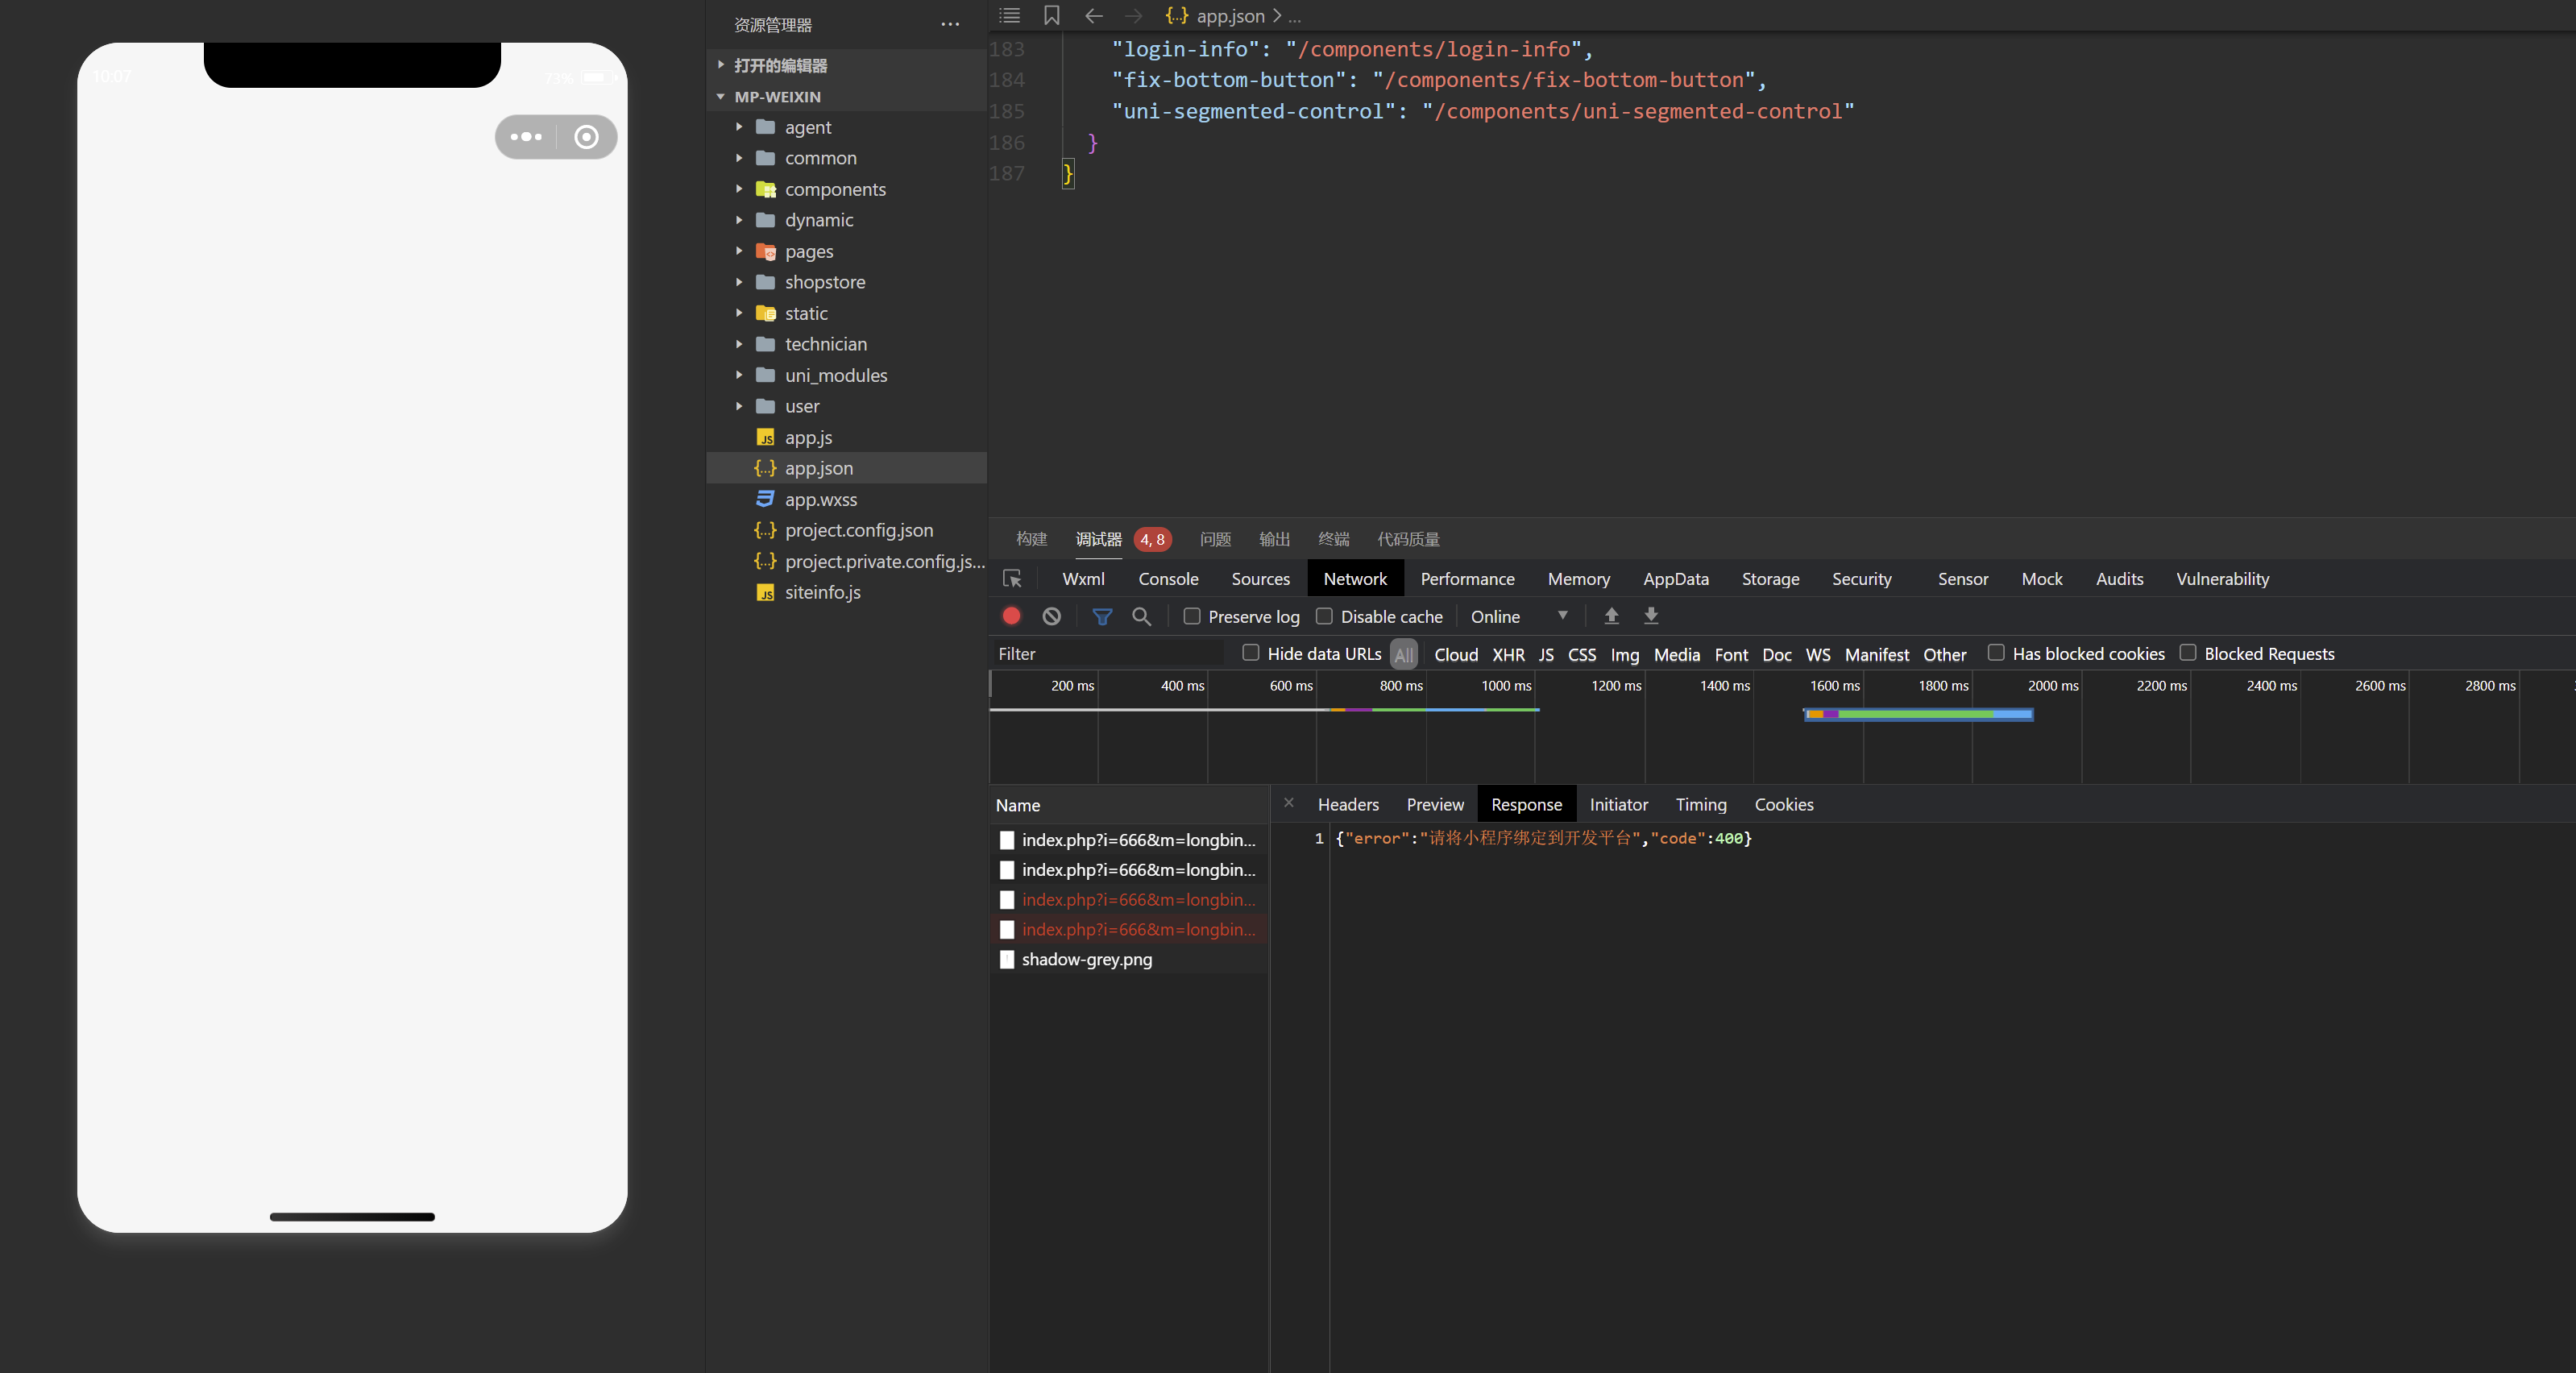Click the export HAR download arrow icon
The height and width of the screenshot is (1373, 2576).
1651,616
